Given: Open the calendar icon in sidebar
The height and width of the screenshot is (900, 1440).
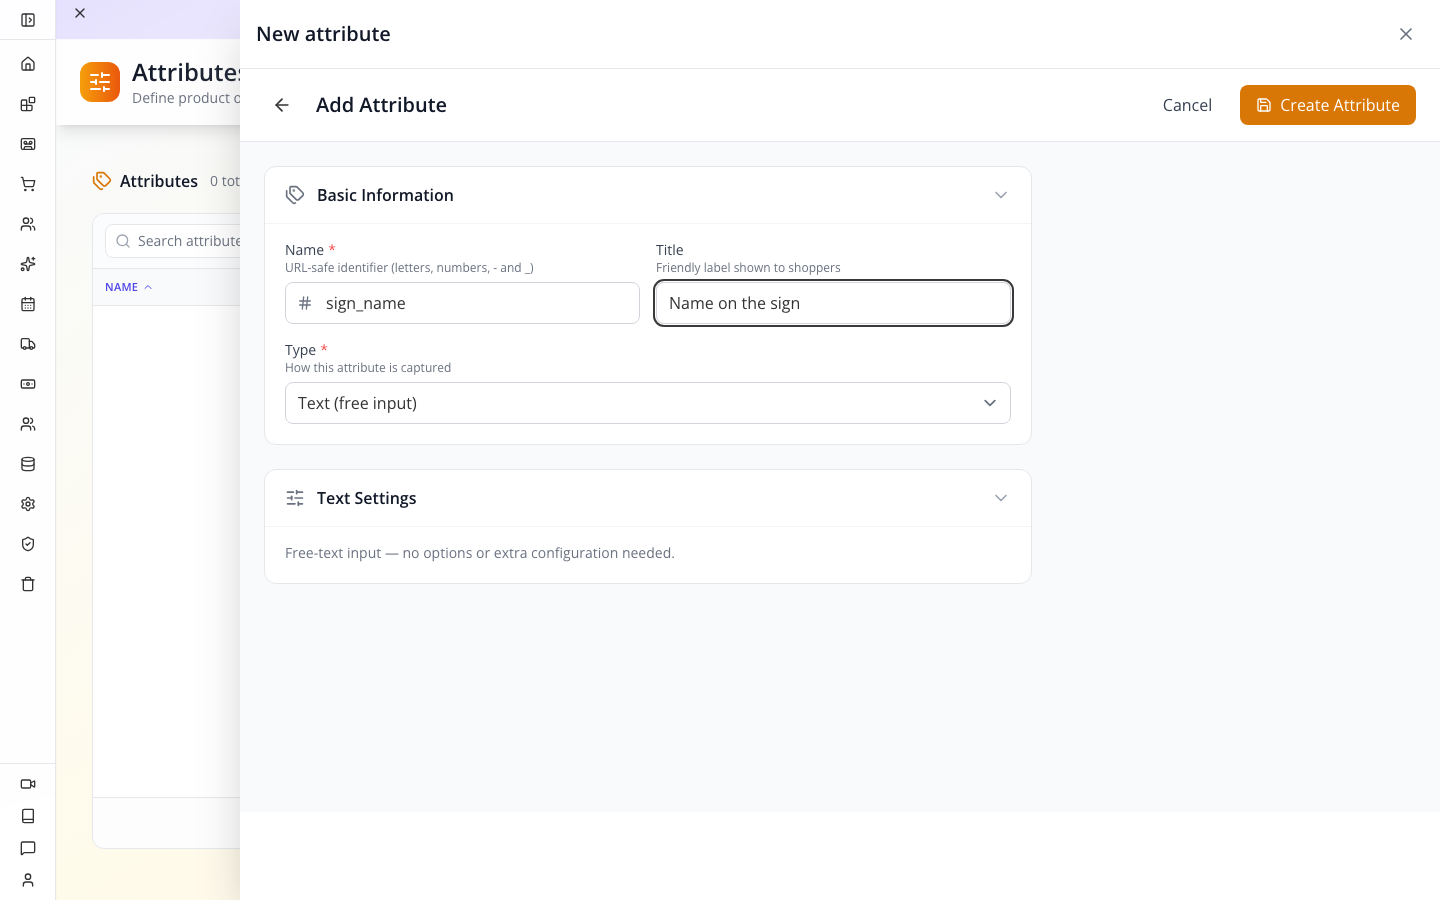Looking at the screenshot, I should (28, 304).
